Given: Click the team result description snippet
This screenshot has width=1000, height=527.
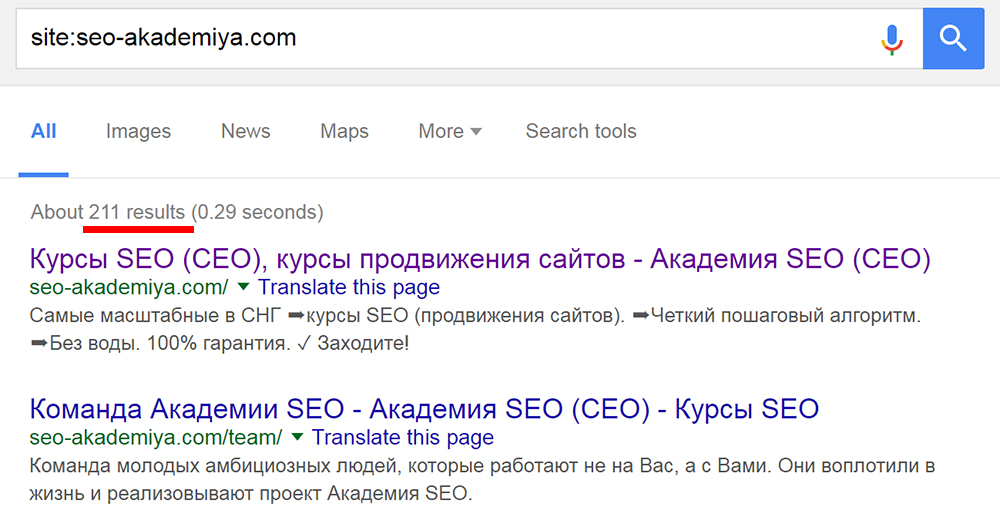Looking at the screenshot, I should pos(480,480).
